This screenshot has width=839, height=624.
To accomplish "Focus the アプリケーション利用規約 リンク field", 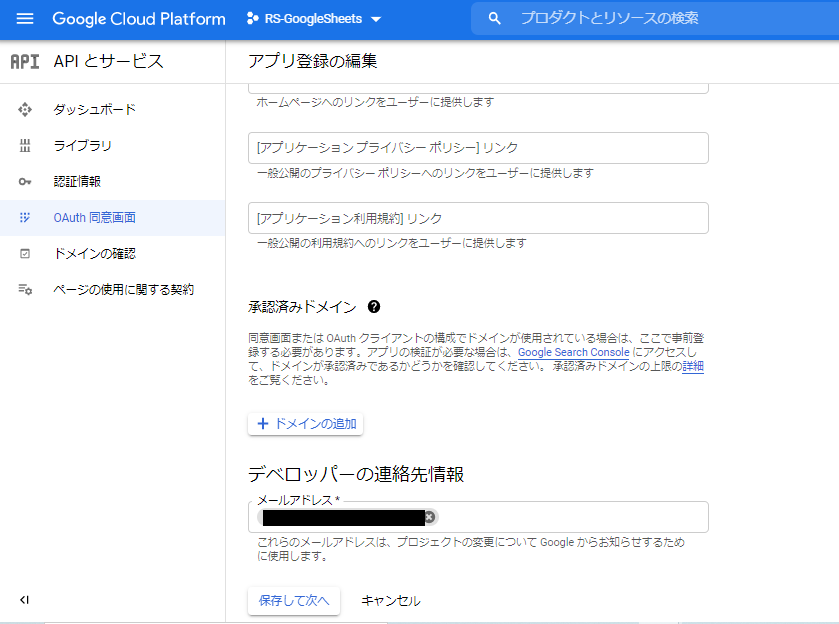I will pyautogui.click(x=478, y=218).
